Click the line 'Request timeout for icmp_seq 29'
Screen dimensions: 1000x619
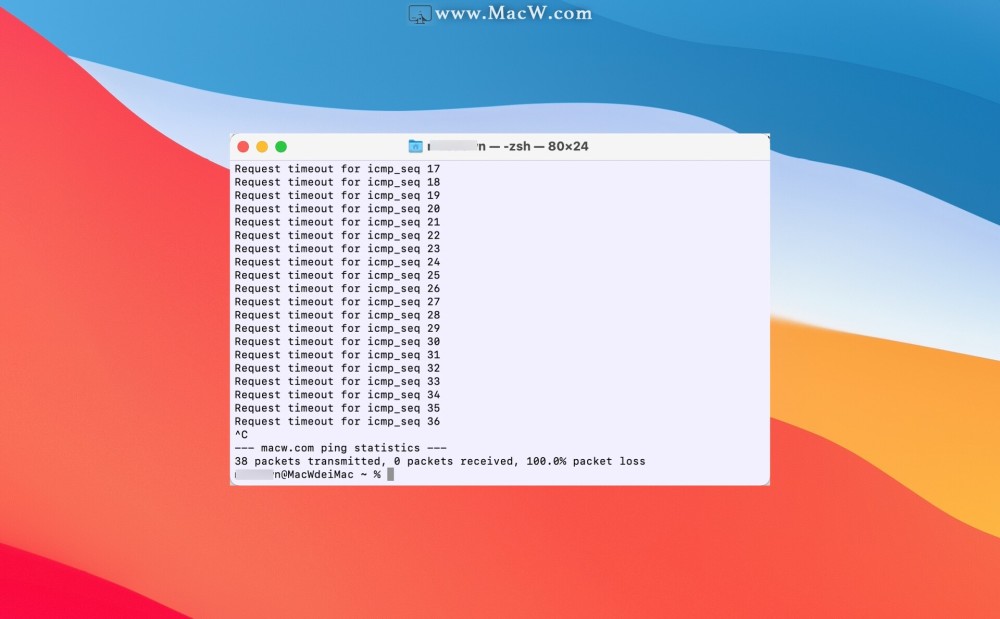pos(337,328)
